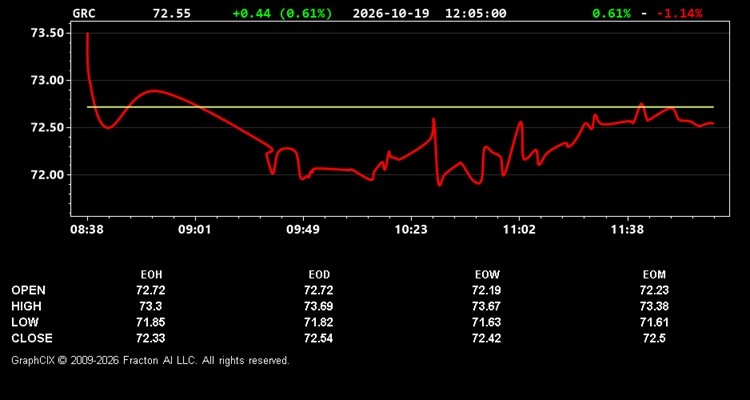The image size is (750, 400).
Task: Click EOD close value 72.54
Action: pyautogui.click(x=319, y=338)
